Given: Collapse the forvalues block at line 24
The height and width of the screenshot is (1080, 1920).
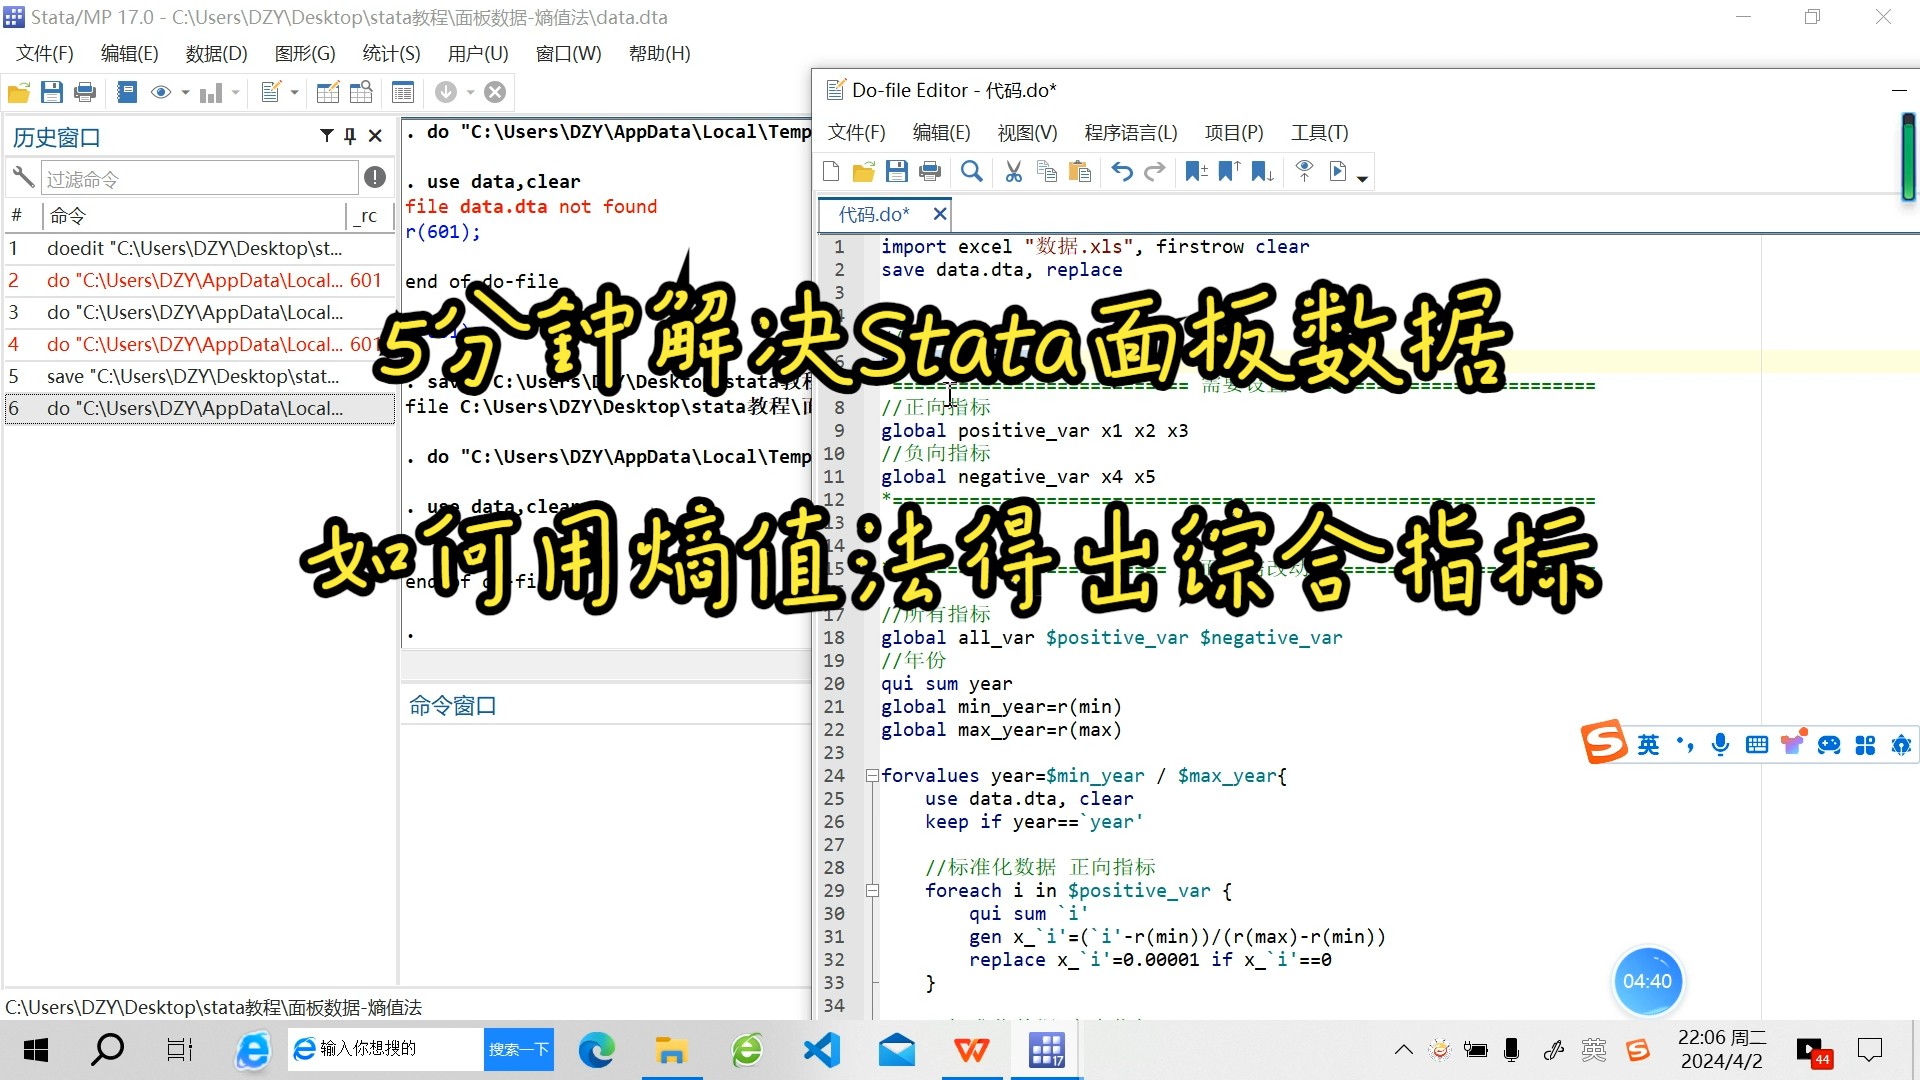Looking at the screenshot, I should pyautogui.click(x=872, y=776).
